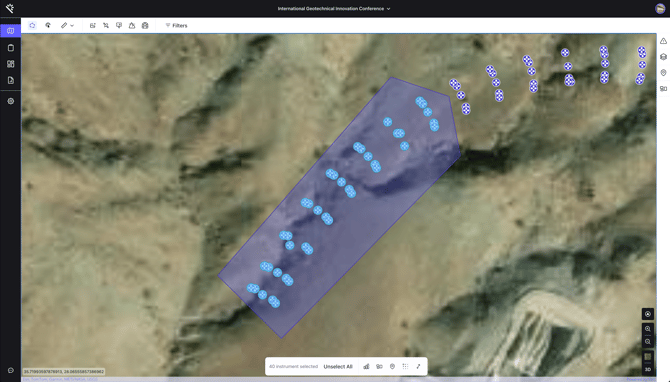Open the settings gear in sidebar
The height and width of the screenshot is (382, 670).
pyautogui.click(x=11, y=101)
